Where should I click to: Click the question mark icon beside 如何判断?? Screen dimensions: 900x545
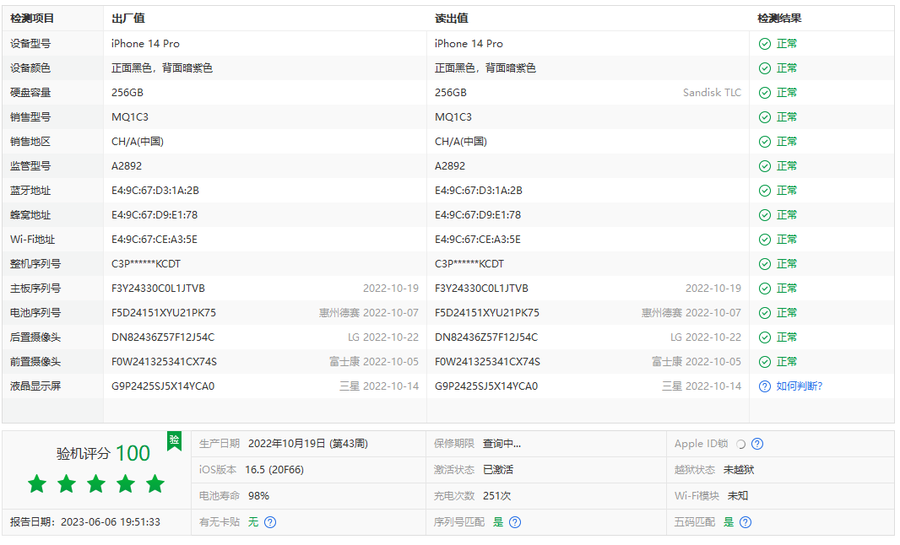[765, 386]
